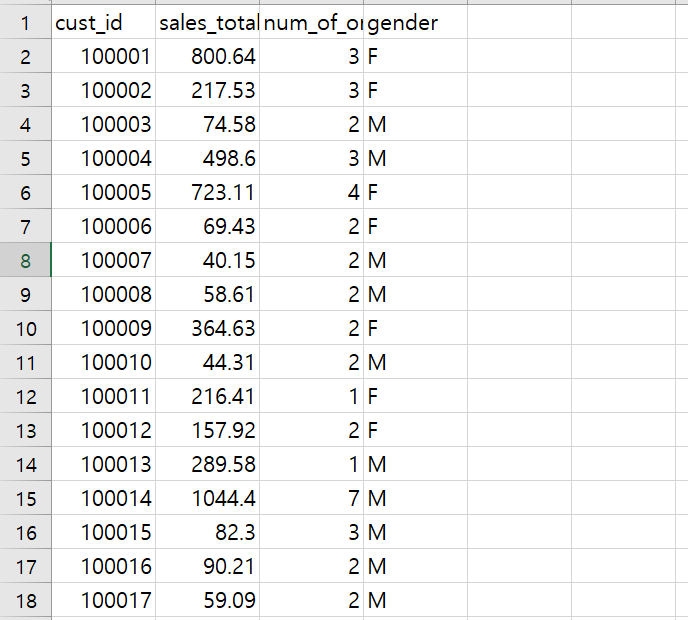Select row header 1
The image size is (688, 620).
(25, 22)
